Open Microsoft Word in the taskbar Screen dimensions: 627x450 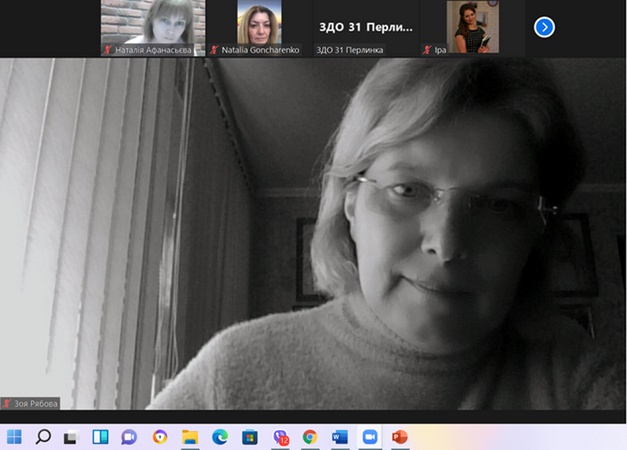coord(339,437)
